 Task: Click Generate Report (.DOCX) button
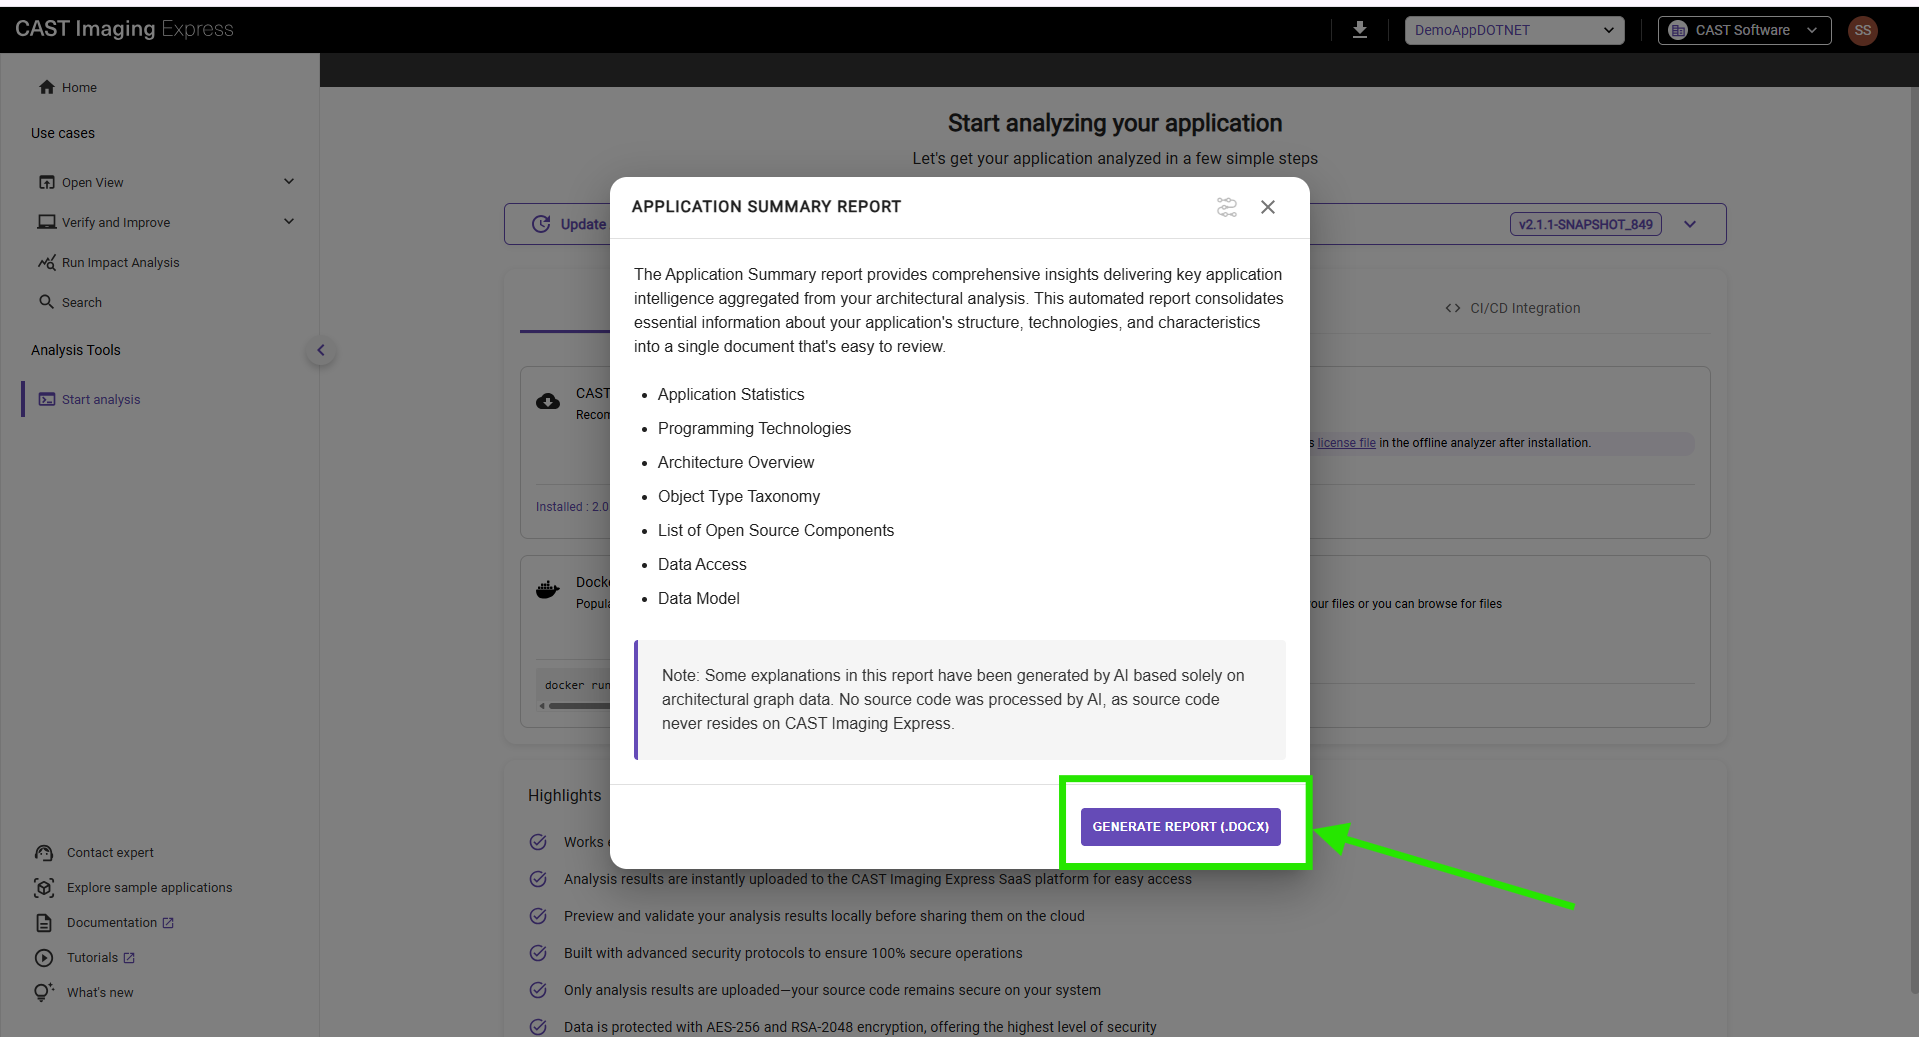click(x=1180, y=827)
